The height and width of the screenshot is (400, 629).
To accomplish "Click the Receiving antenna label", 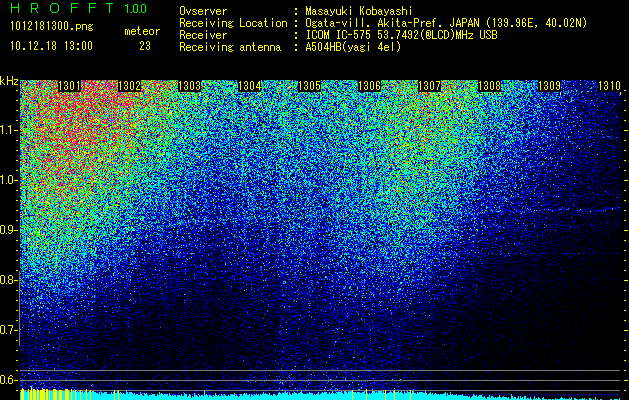I will point(230,47).
